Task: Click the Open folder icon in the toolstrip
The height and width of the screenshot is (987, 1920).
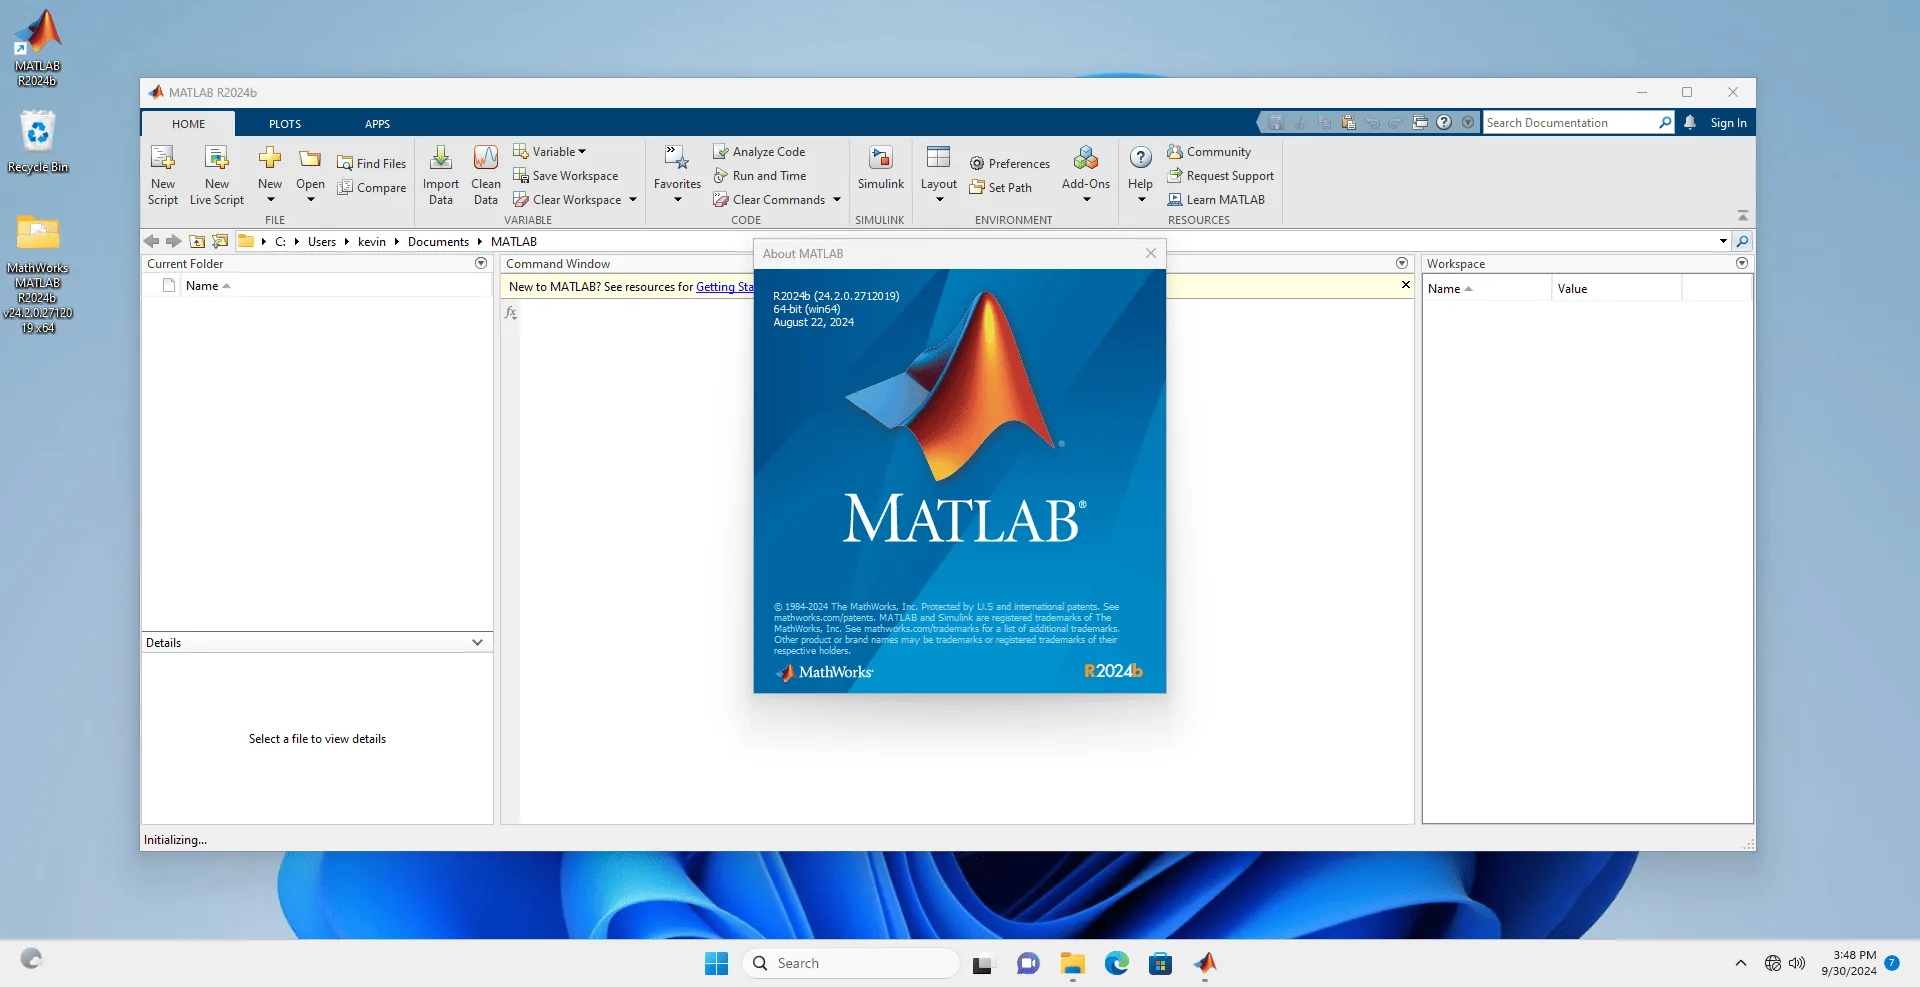Action: click(x=310, y=160)
